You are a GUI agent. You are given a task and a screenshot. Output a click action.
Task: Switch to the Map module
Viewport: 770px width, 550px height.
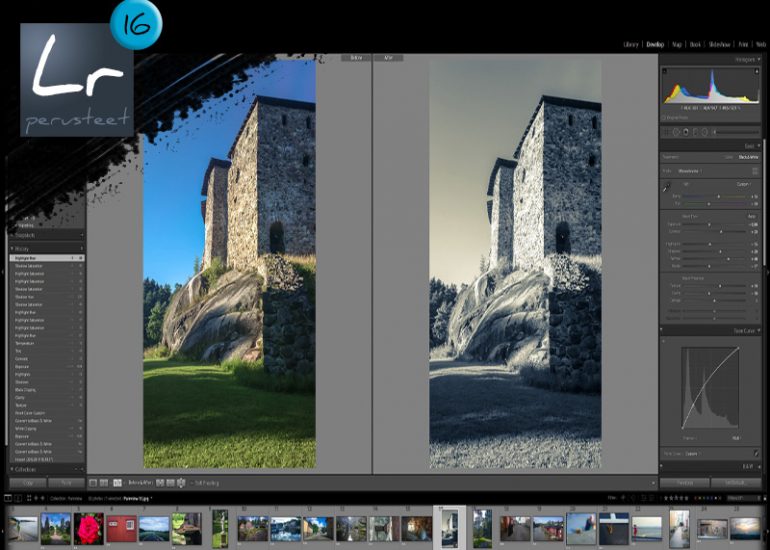click(677, 44)
